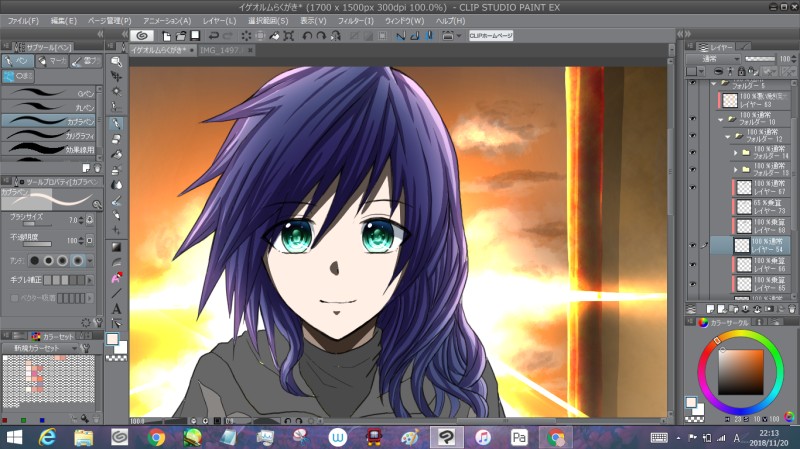Click the New raster layer icon in Layer palette
Screen dimensions: 800x449
710,309
